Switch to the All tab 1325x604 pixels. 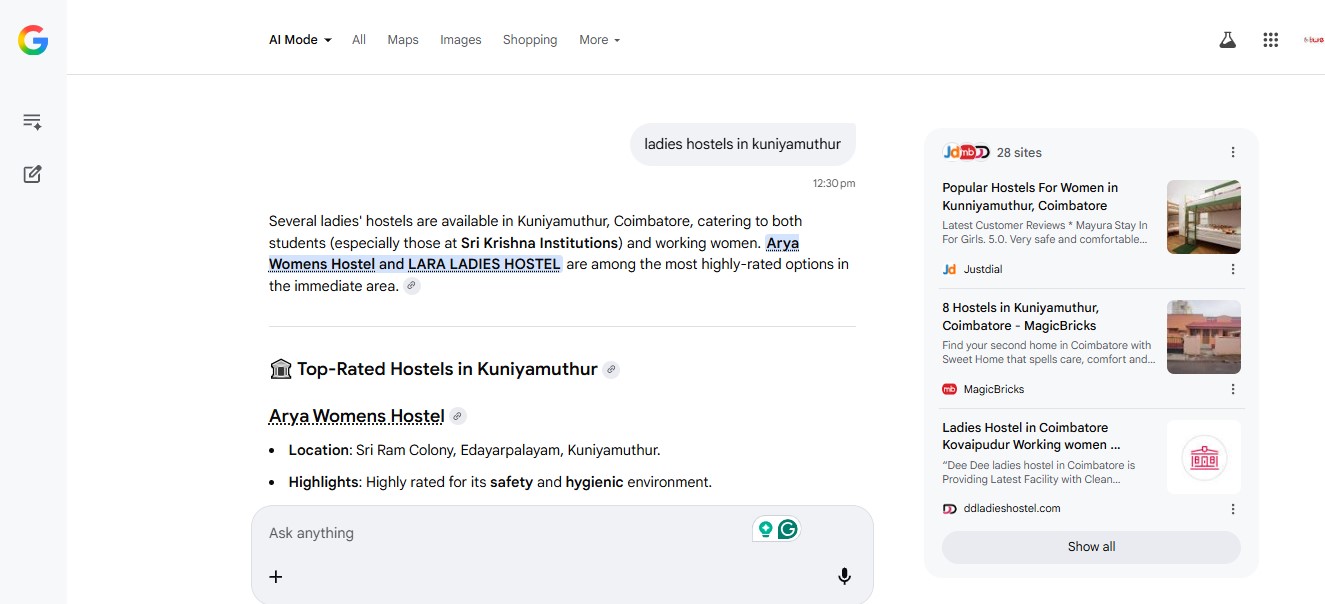pyautogui.click(x=359, y=40)
